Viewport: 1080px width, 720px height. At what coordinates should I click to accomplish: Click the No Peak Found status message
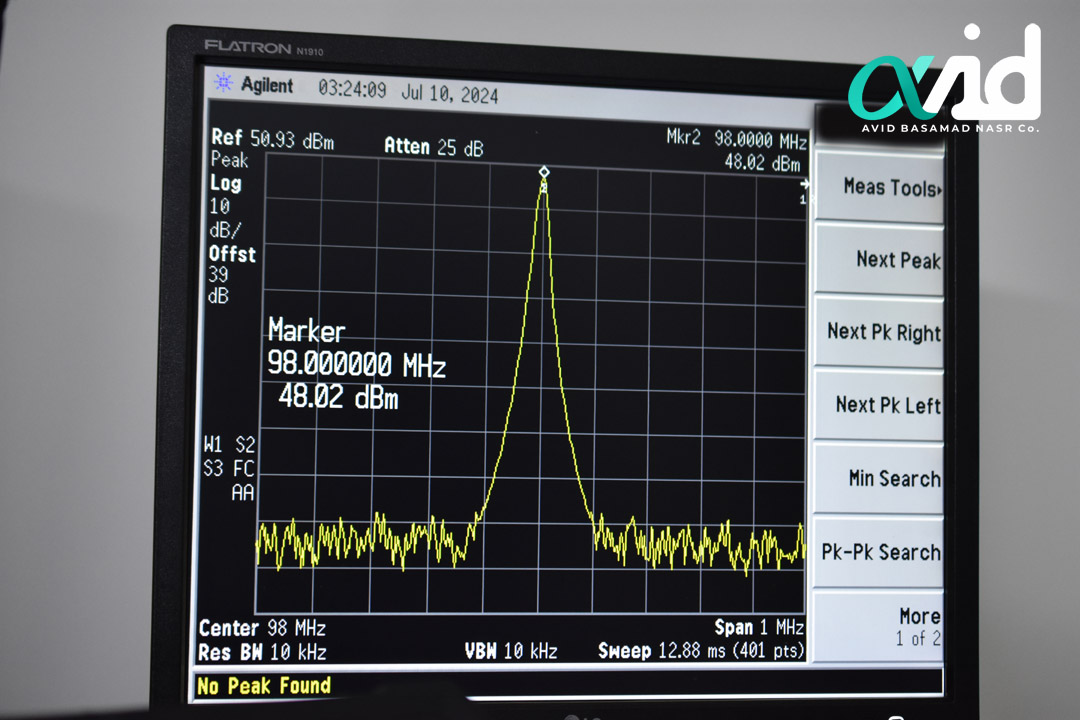(x=264, y=686)
